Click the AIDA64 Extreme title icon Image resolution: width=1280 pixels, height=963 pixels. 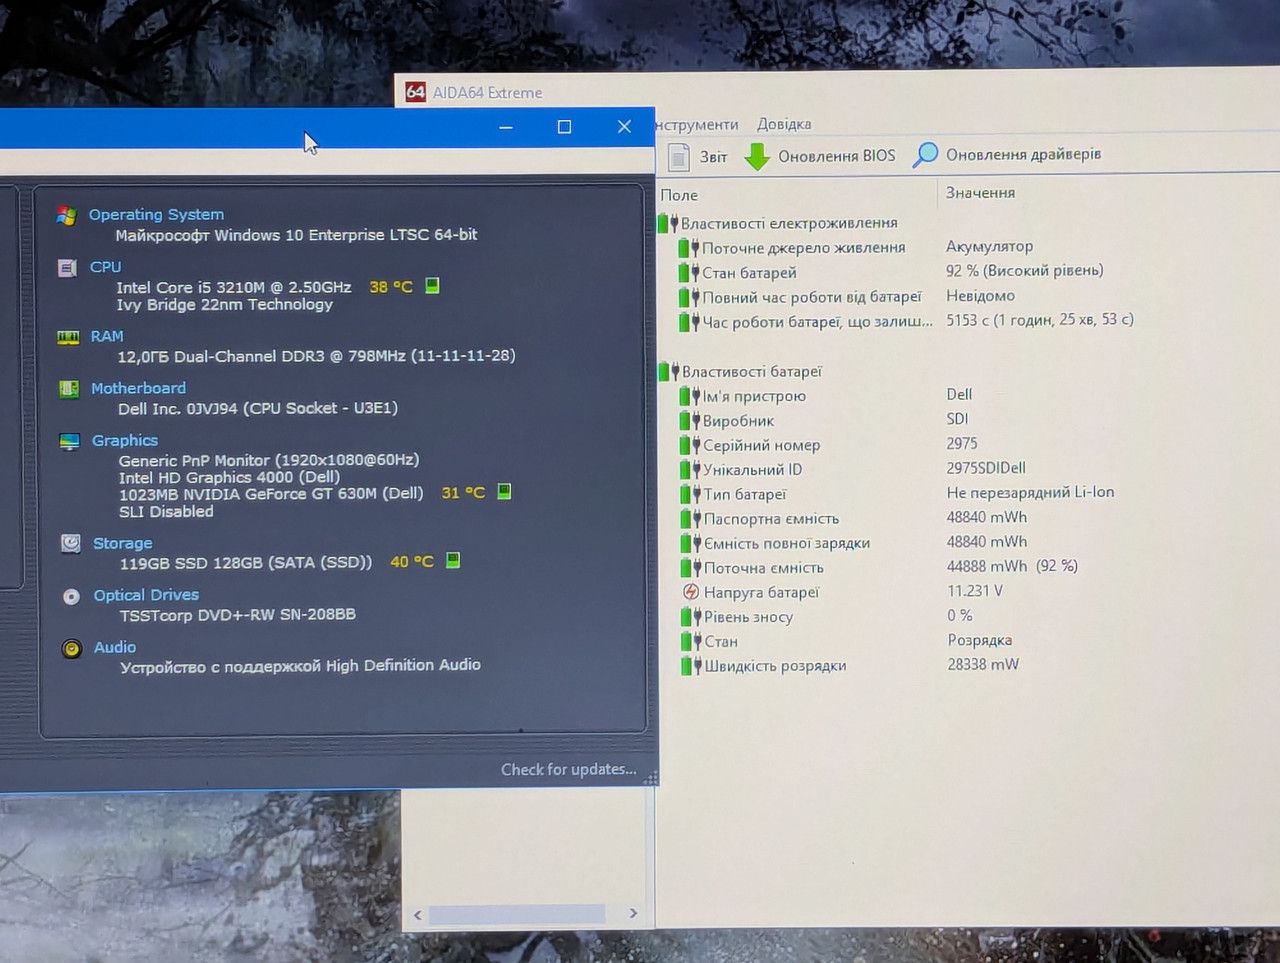[x=415, y=92]
